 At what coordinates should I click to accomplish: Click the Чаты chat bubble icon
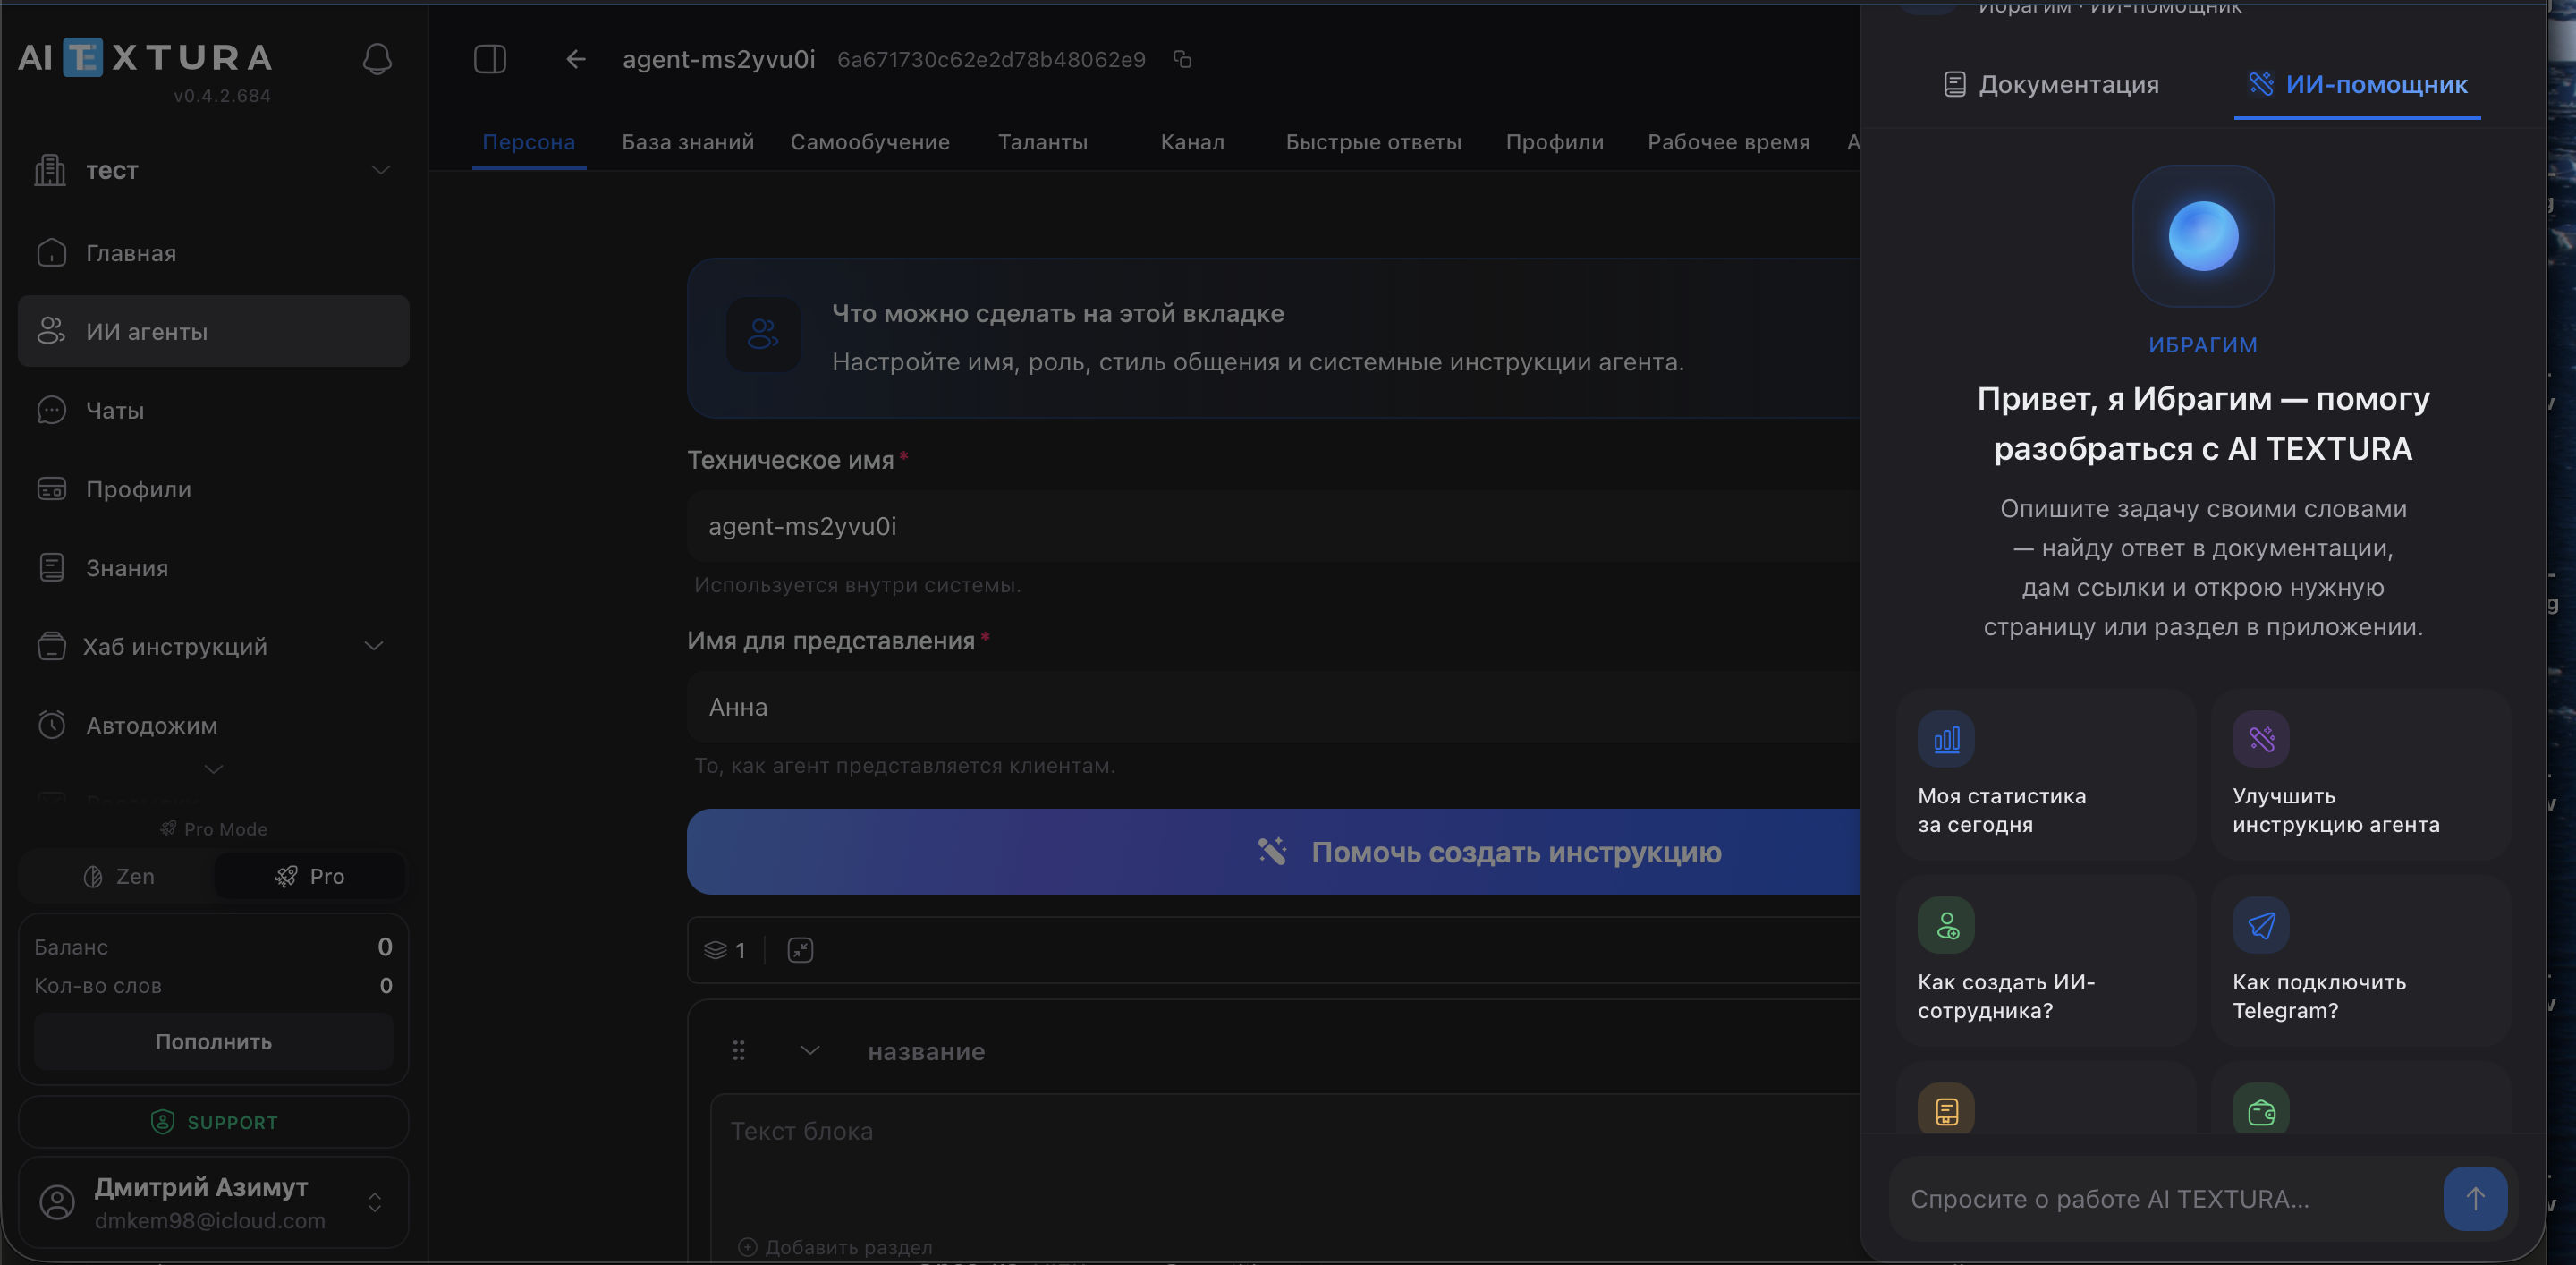pos(51,410)
